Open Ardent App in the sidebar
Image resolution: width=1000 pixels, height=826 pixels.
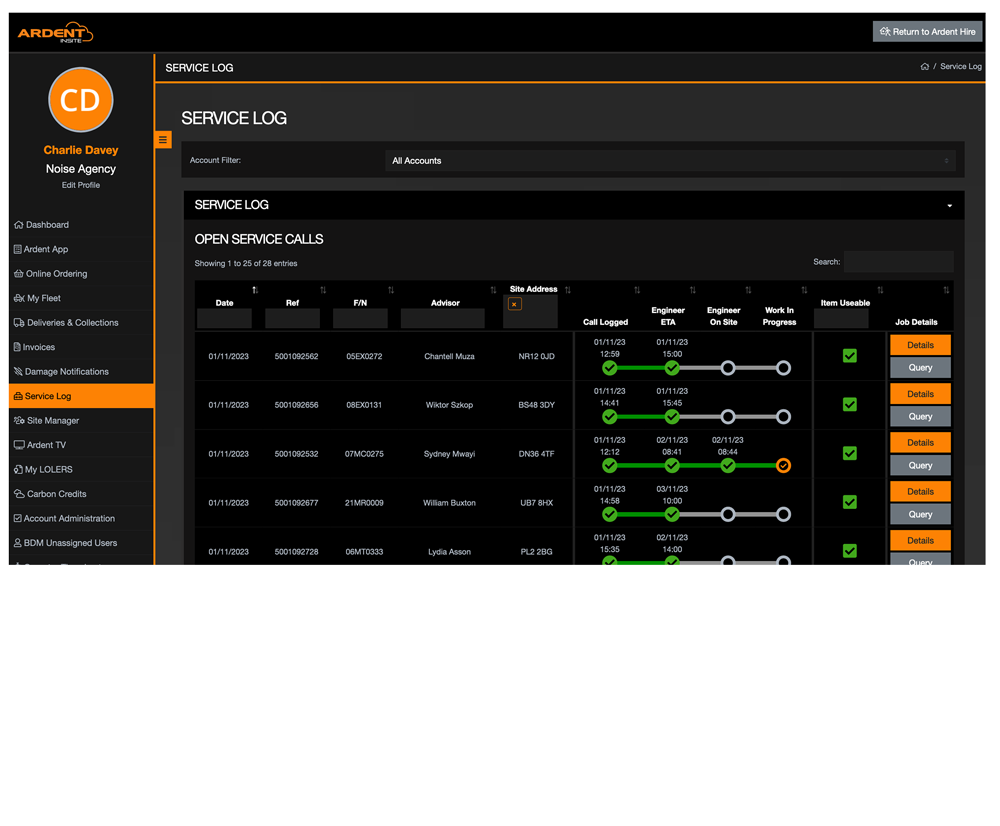[81, 249]
